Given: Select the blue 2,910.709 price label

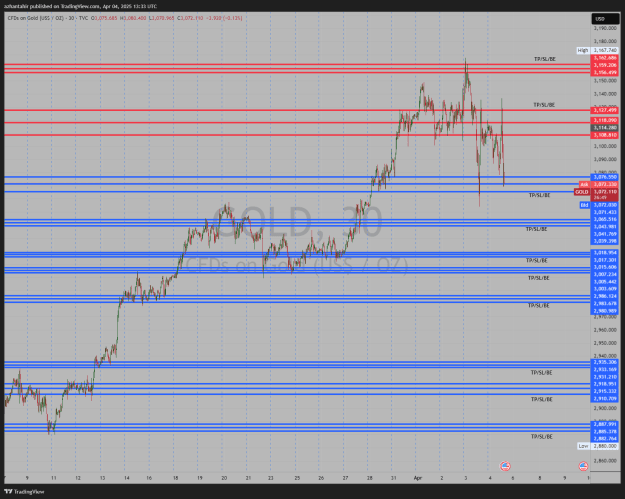Looking at the screenshot, I should [x=605, y=399].
